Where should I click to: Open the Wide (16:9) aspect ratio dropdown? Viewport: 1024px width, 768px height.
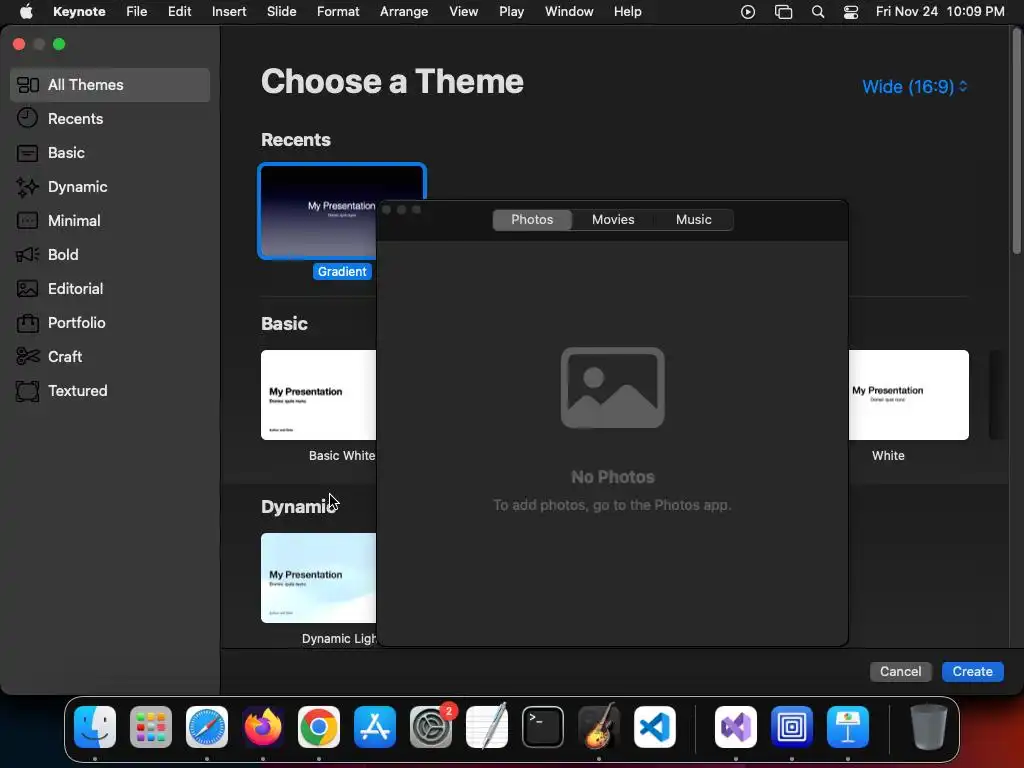(914, 87)
